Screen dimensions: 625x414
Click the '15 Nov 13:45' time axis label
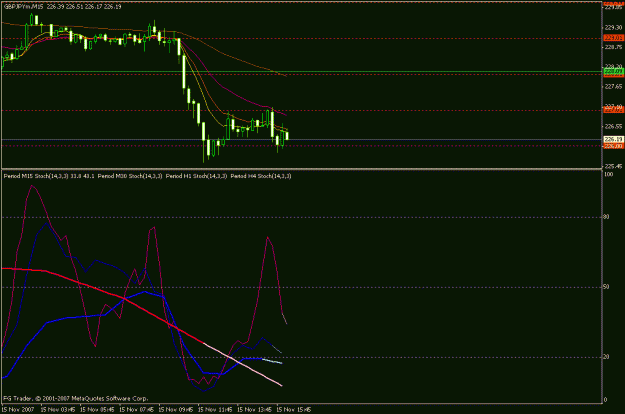254,409
